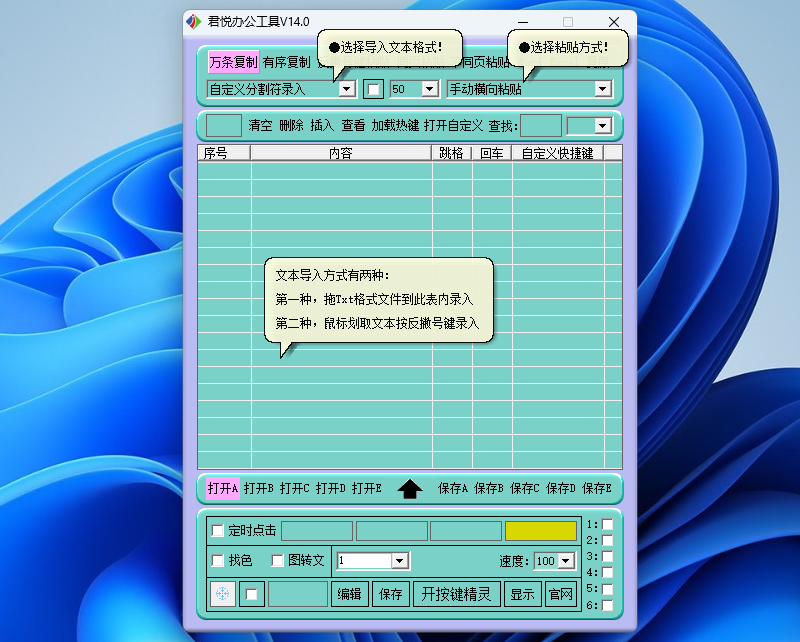This screenshot has height=642, width=800.
Task: Click the 保存 button in bottom row
Action: coord(391,594)
